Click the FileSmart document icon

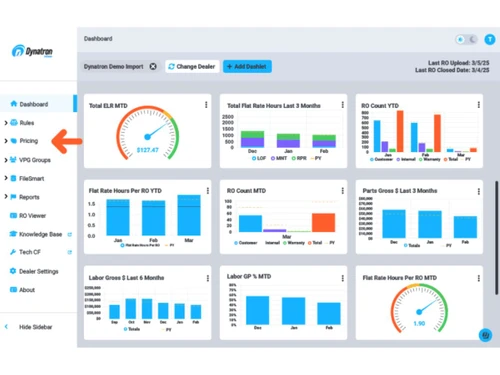pos(13,178)
